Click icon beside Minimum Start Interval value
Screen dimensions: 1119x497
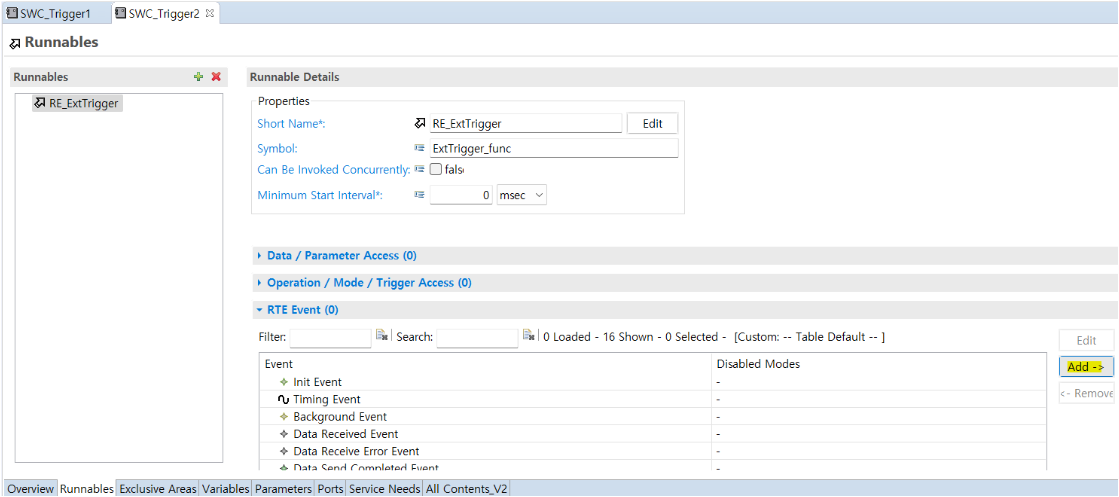click(x=420, y=194)
